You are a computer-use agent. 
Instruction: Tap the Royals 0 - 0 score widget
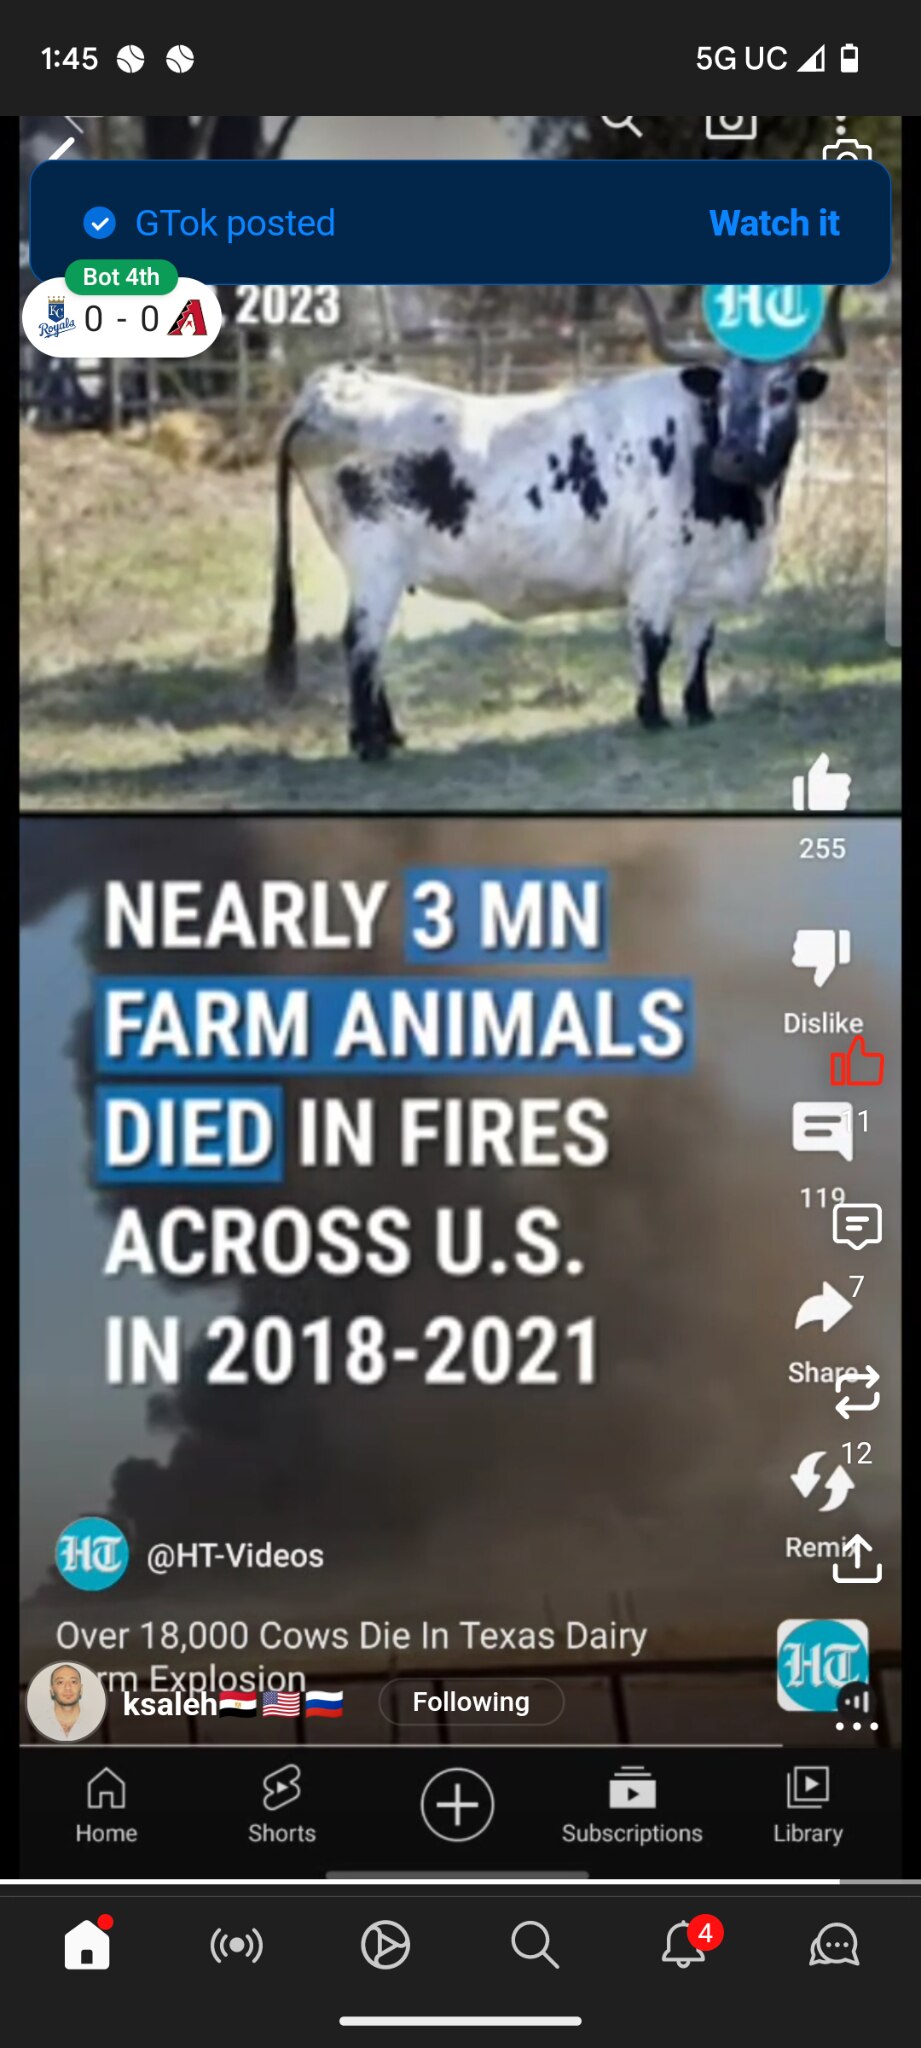121,309
